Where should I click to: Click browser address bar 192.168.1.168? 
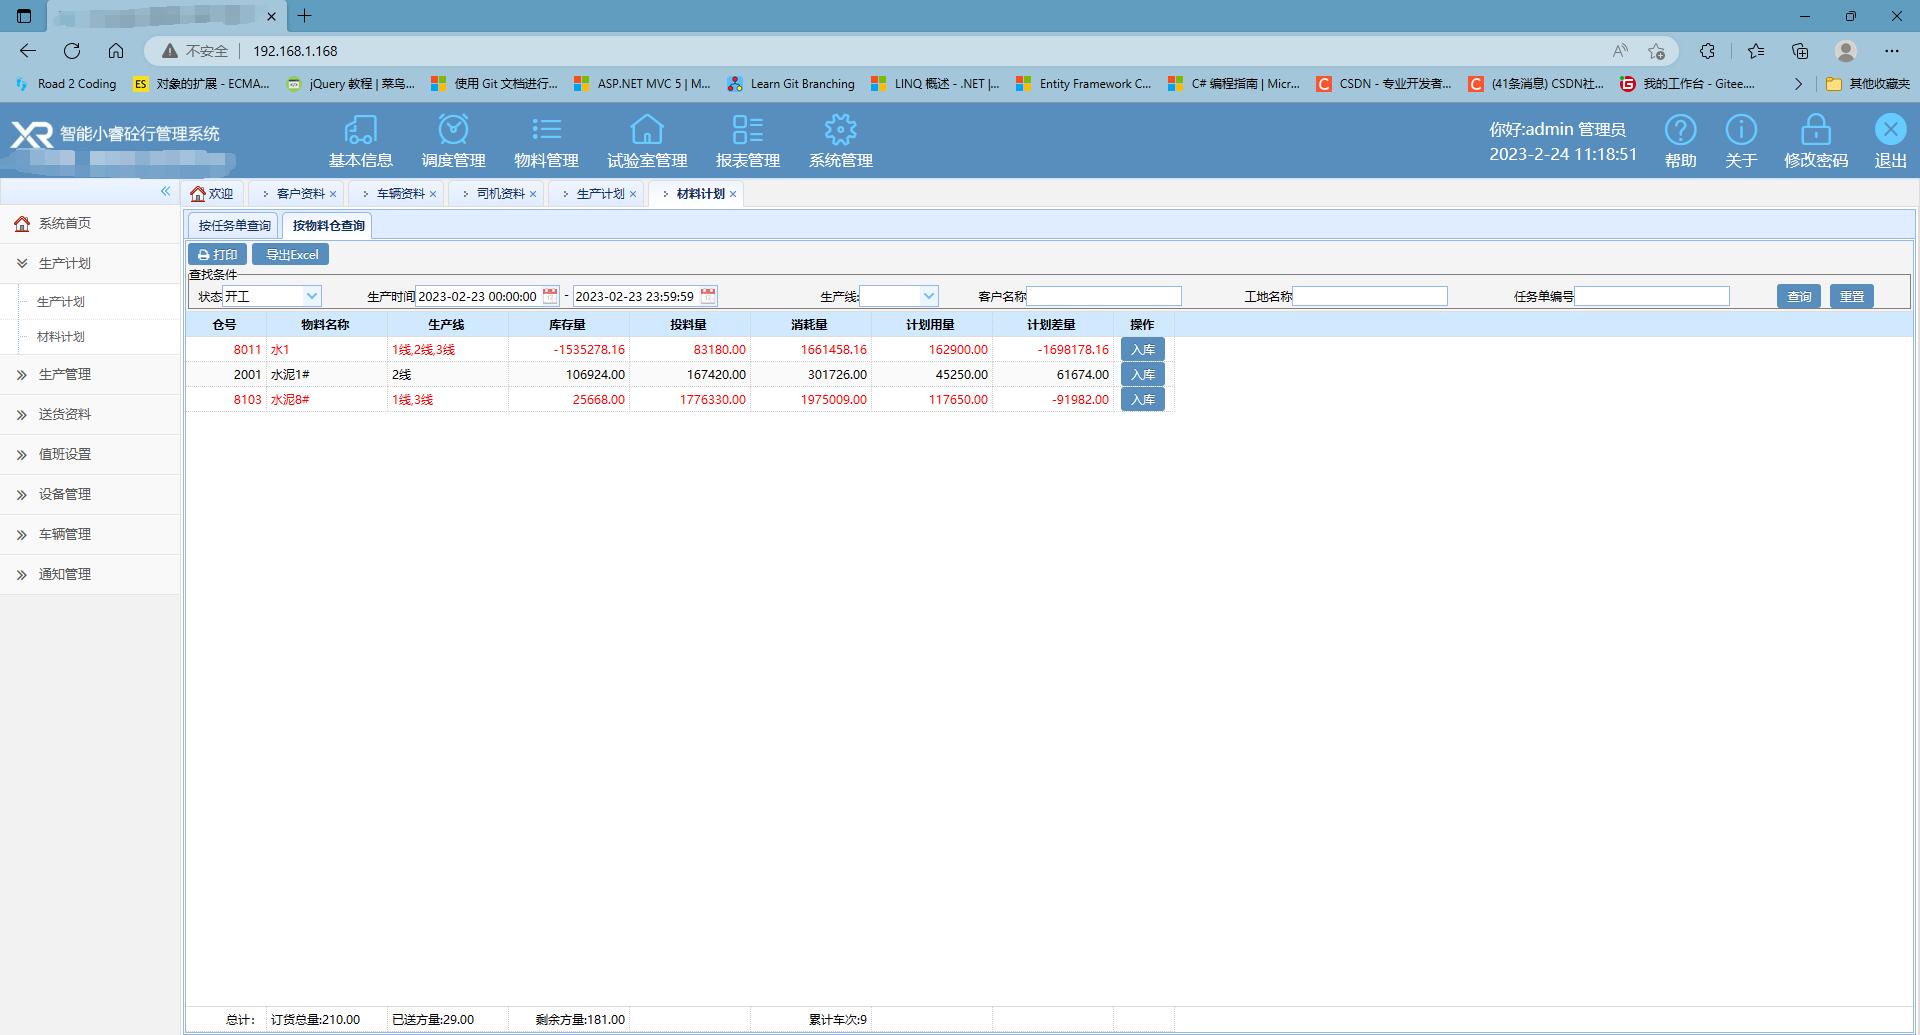tap(295, 51)
